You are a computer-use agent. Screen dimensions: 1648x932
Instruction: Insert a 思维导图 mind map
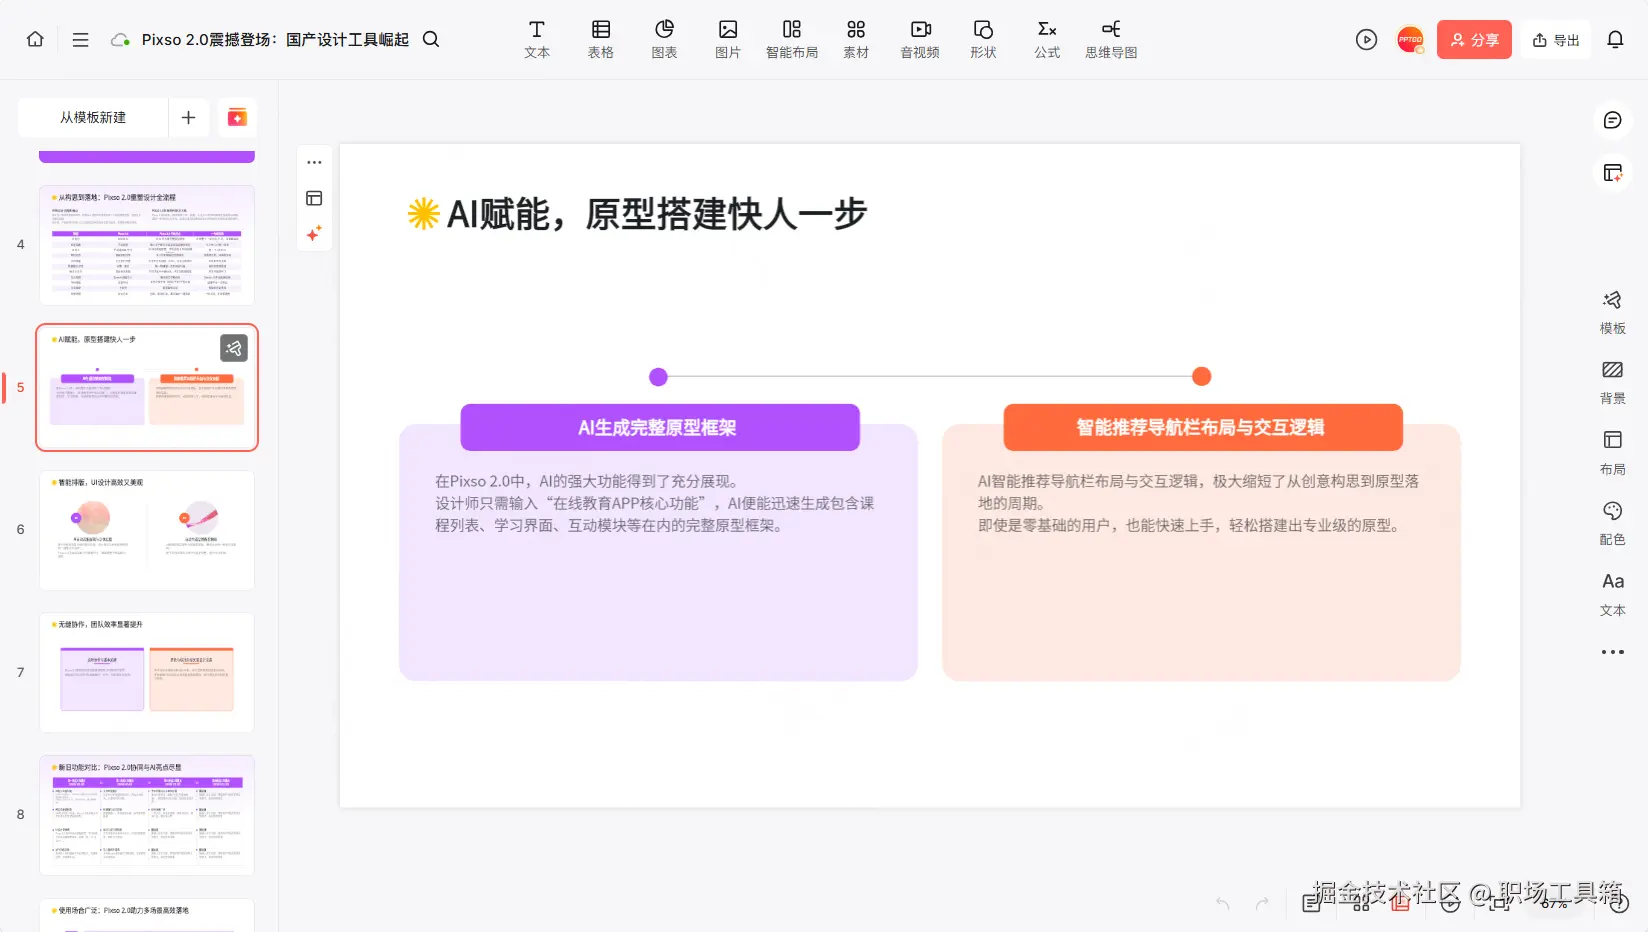1111,39
